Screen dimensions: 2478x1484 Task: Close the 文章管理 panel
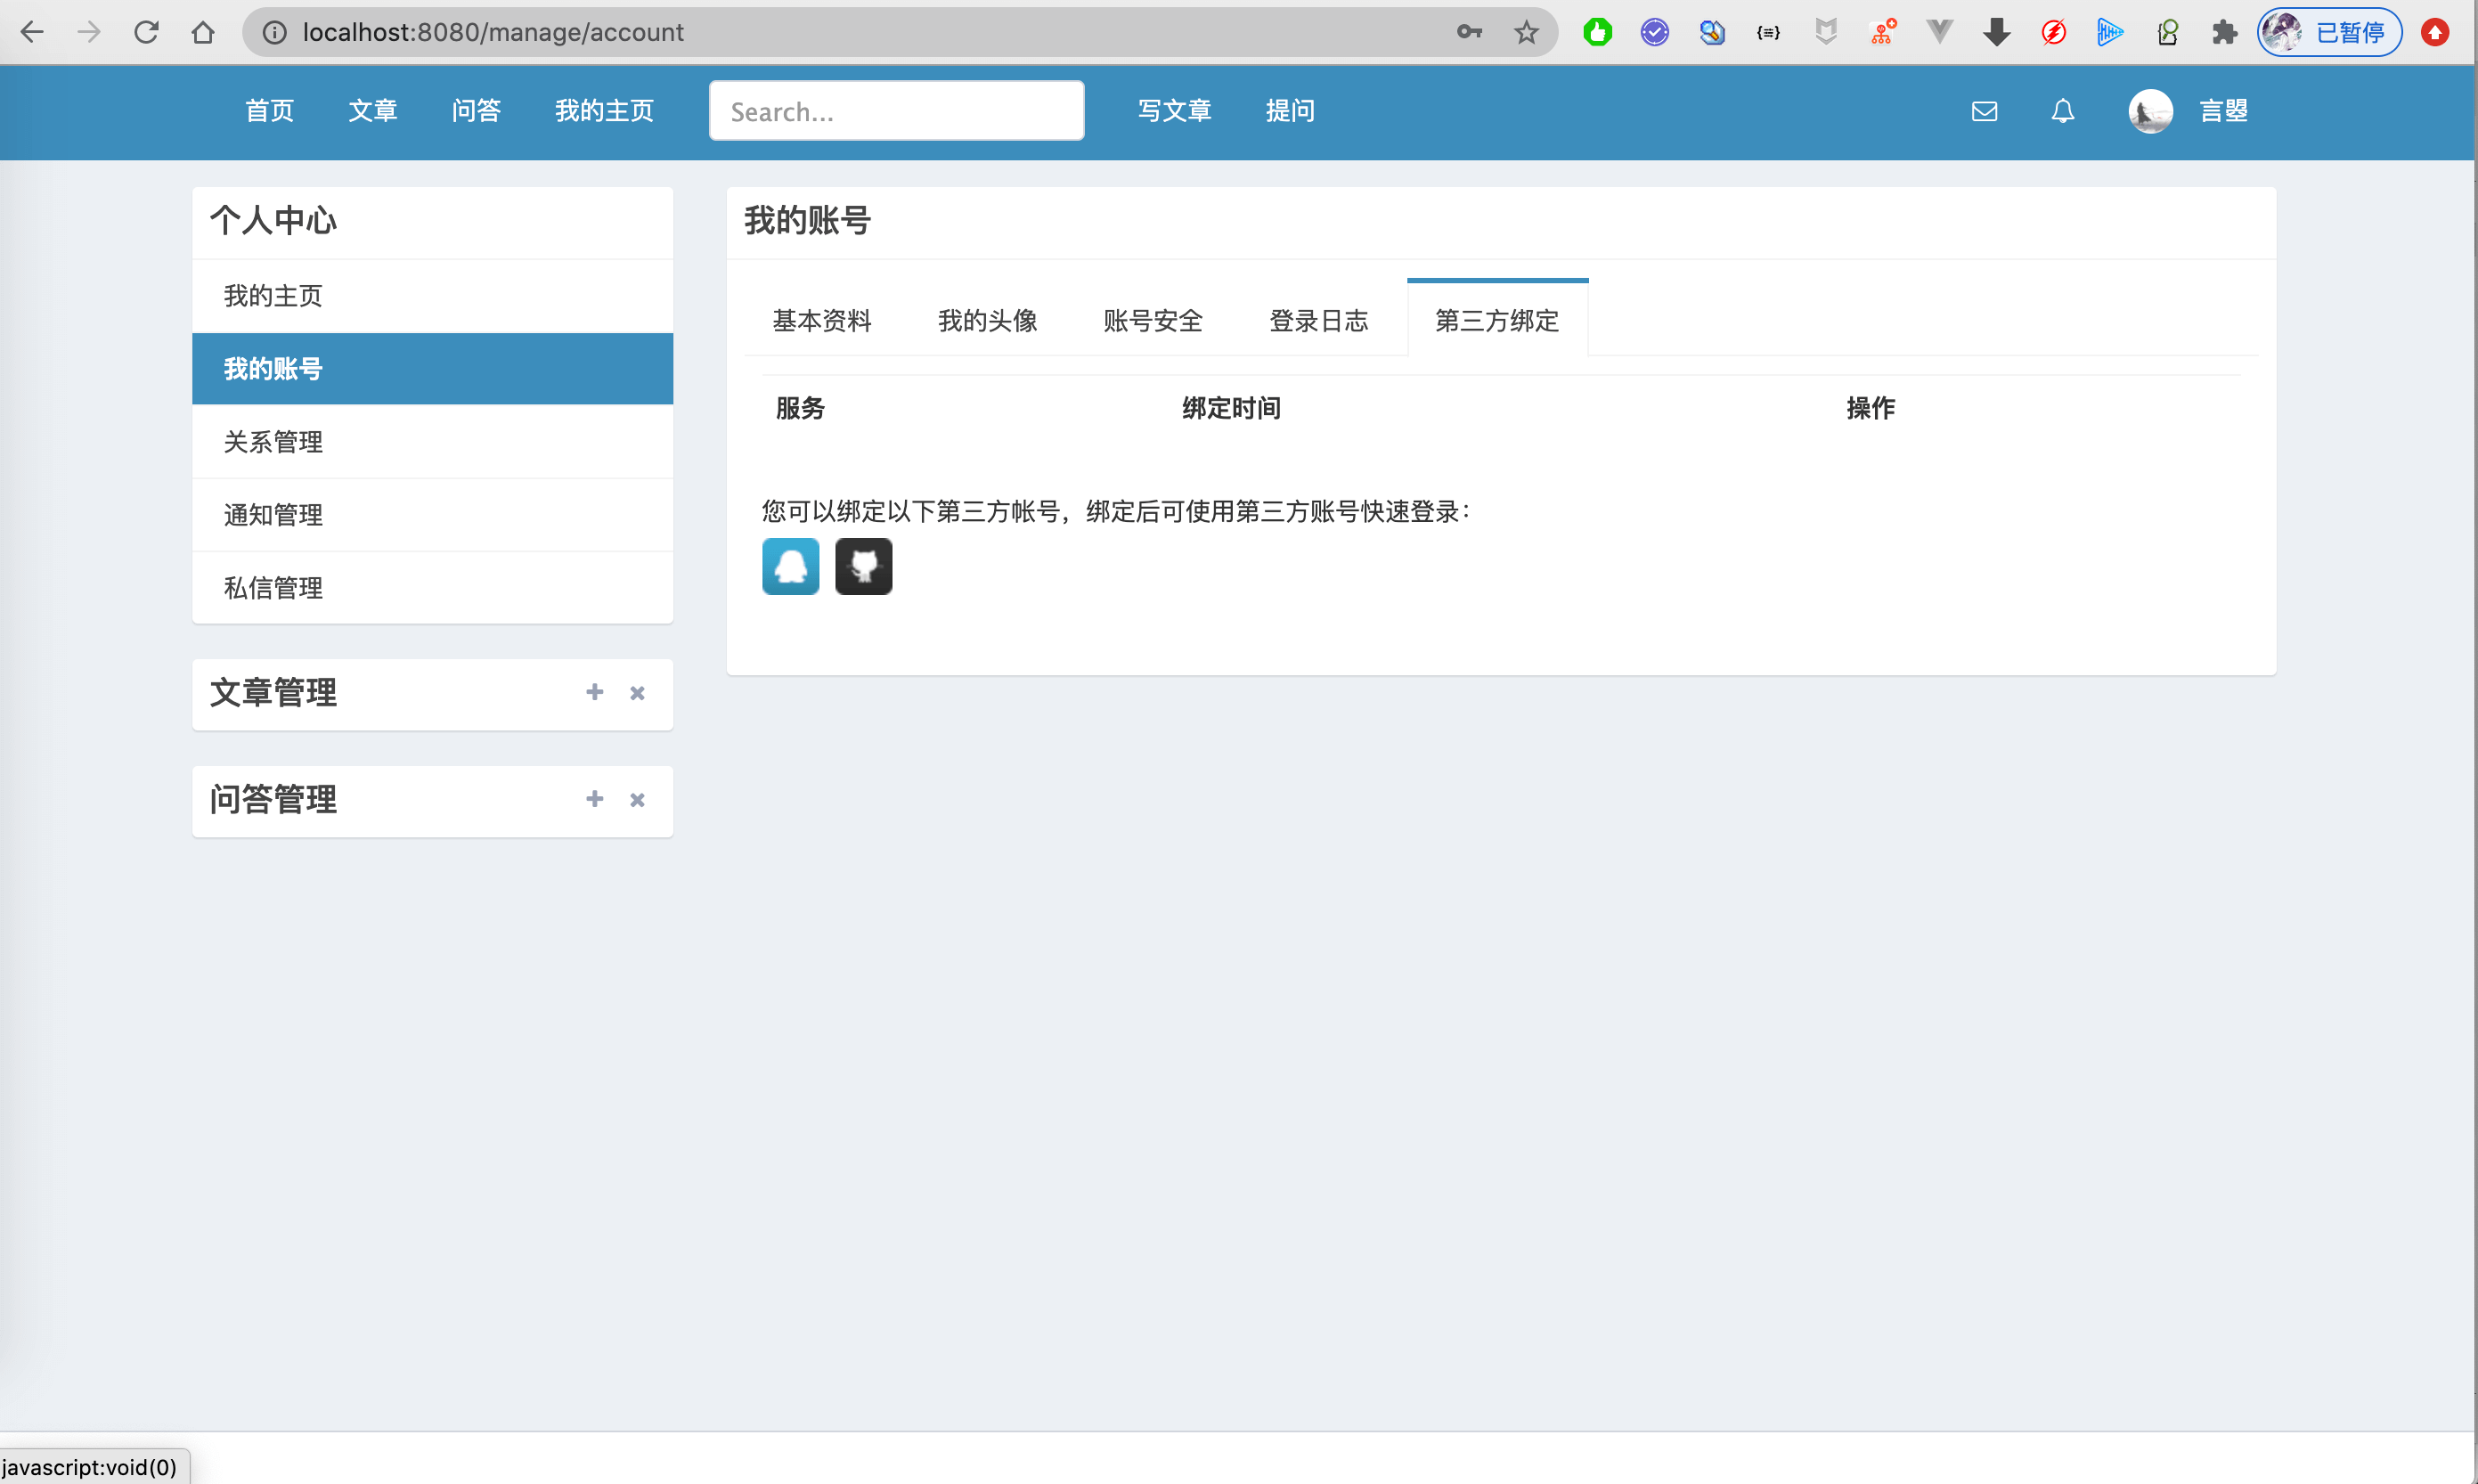click(637, 693)
